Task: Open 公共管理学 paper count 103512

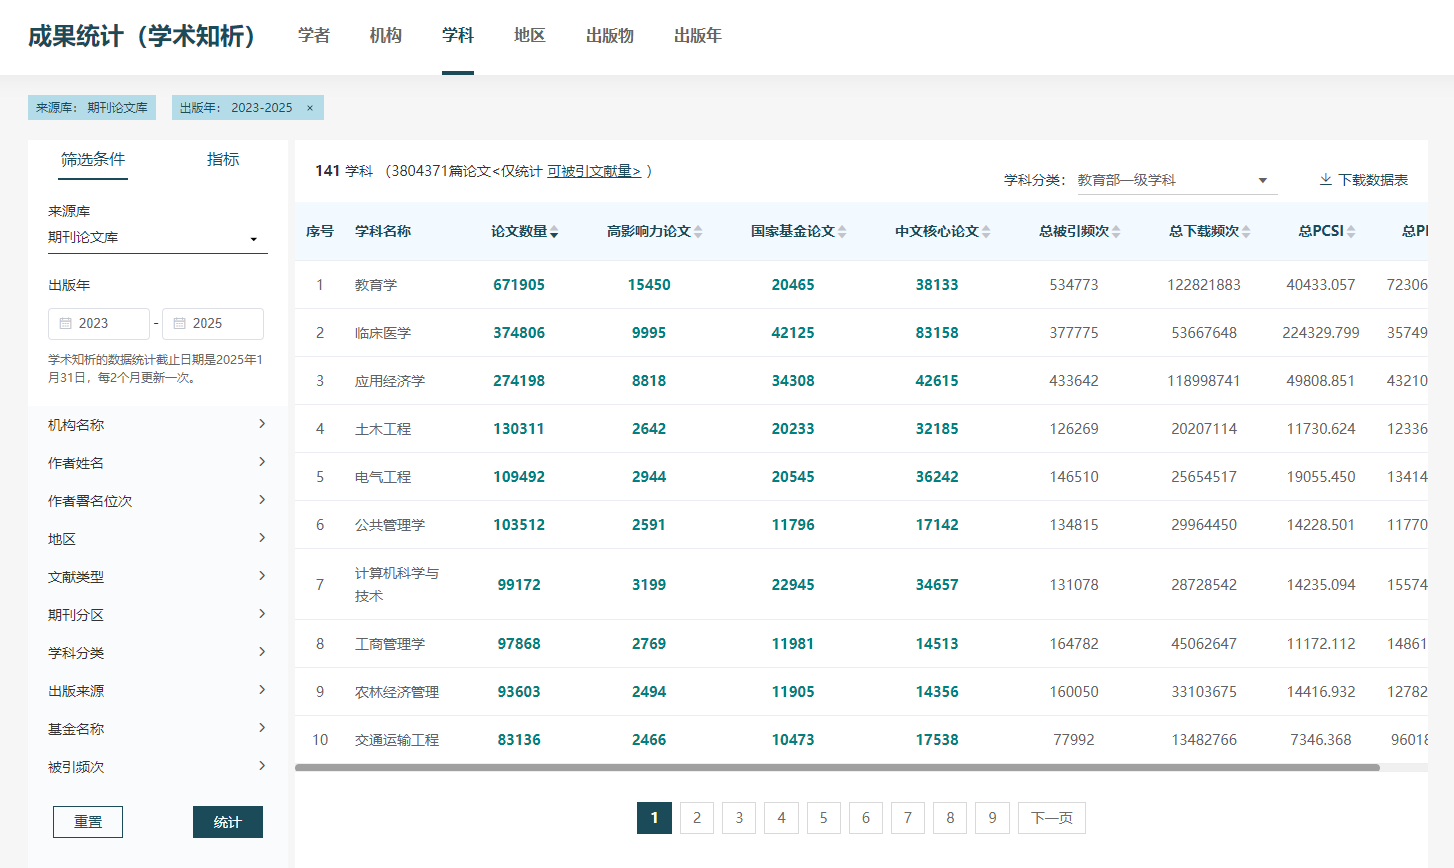Action: tap(519, 525)
